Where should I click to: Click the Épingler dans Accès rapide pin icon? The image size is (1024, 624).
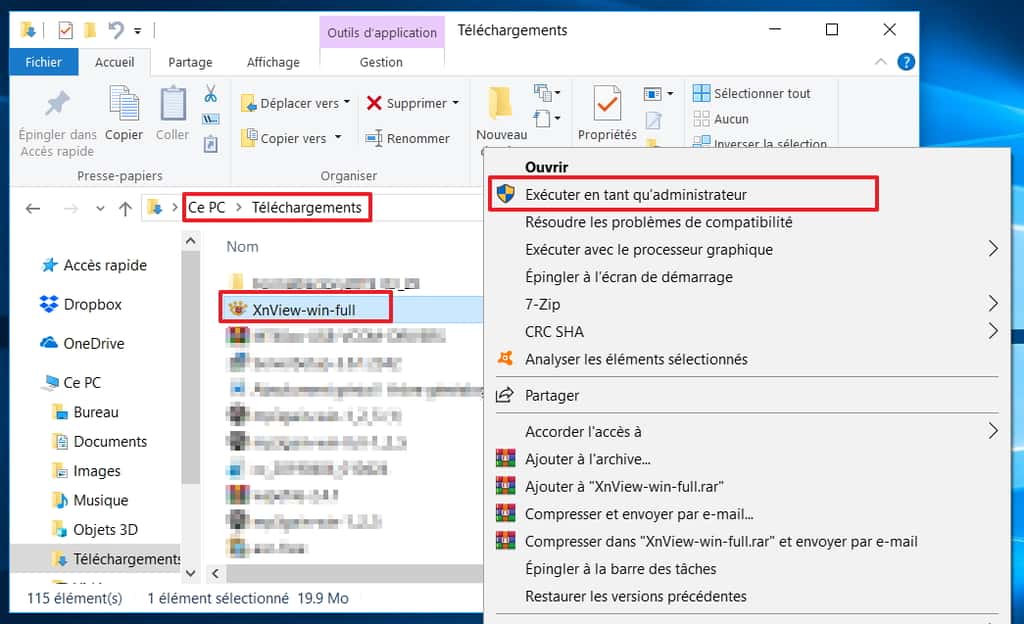57,103
